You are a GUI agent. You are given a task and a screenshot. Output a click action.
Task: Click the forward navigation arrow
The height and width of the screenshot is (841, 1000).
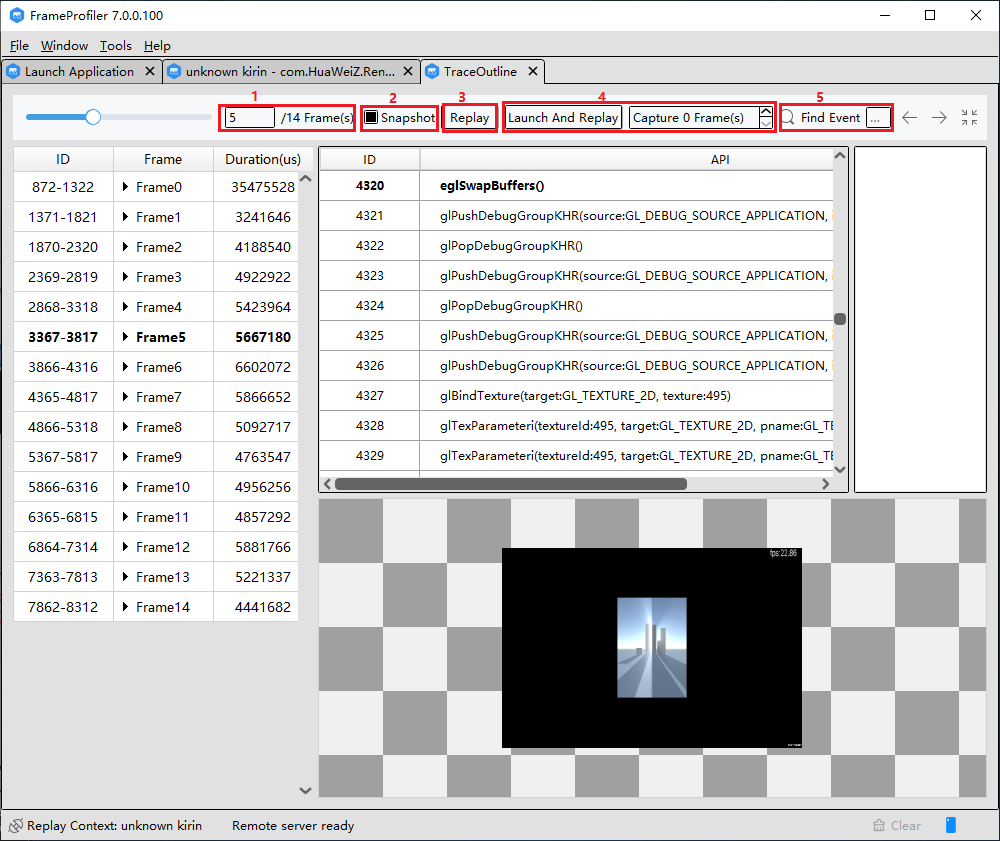coord(939,117)
